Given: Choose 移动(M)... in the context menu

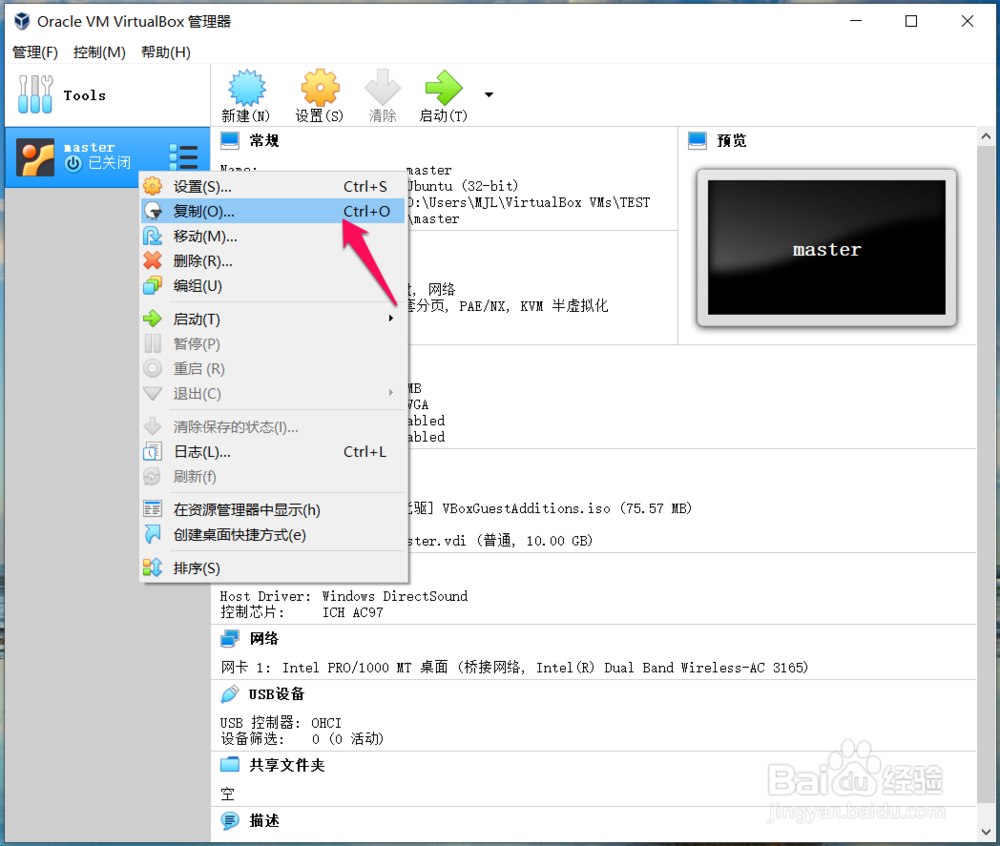Looking at the screenshot, I should 273,237.
